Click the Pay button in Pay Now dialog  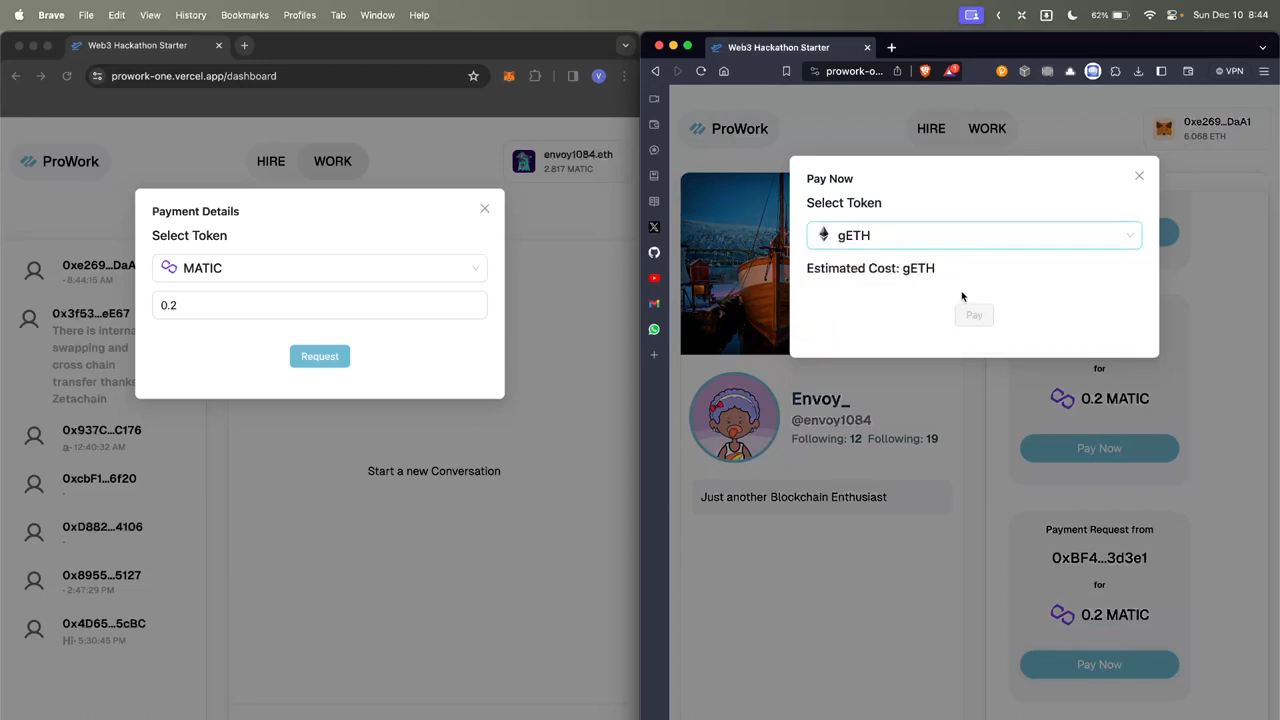point(974,315)
